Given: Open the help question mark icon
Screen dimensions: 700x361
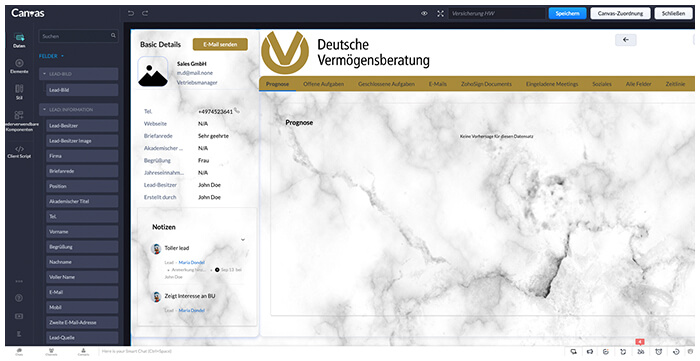Looking at the screenshot, I should pyautogui.click(x=19, y=298).
